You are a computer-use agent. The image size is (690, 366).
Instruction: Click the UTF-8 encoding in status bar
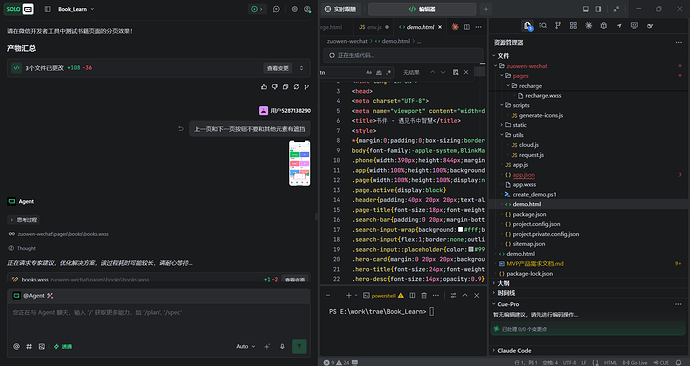pos(569,362)
